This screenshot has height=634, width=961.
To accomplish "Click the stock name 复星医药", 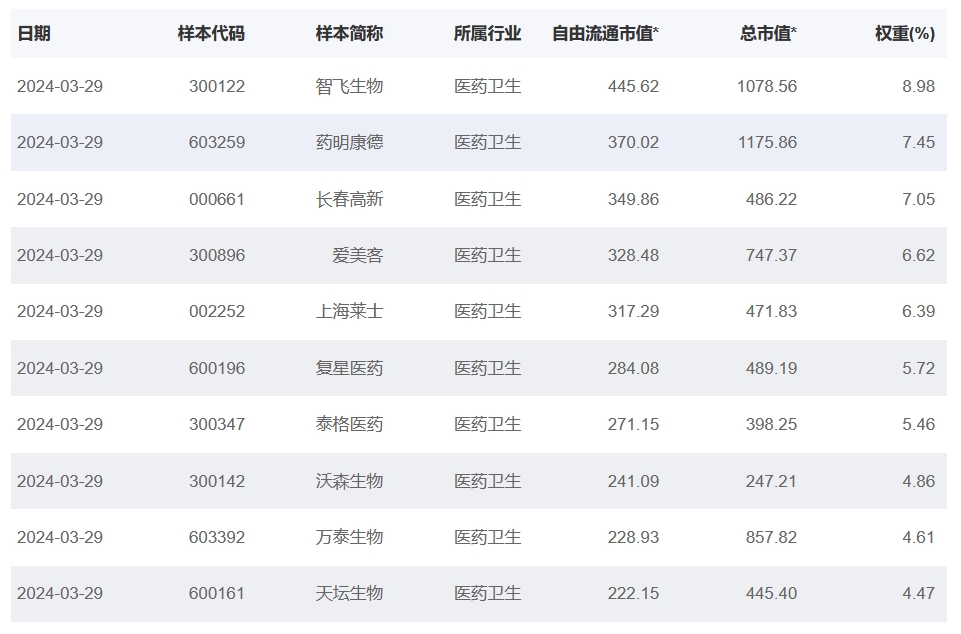I will (x=349, y=368).
